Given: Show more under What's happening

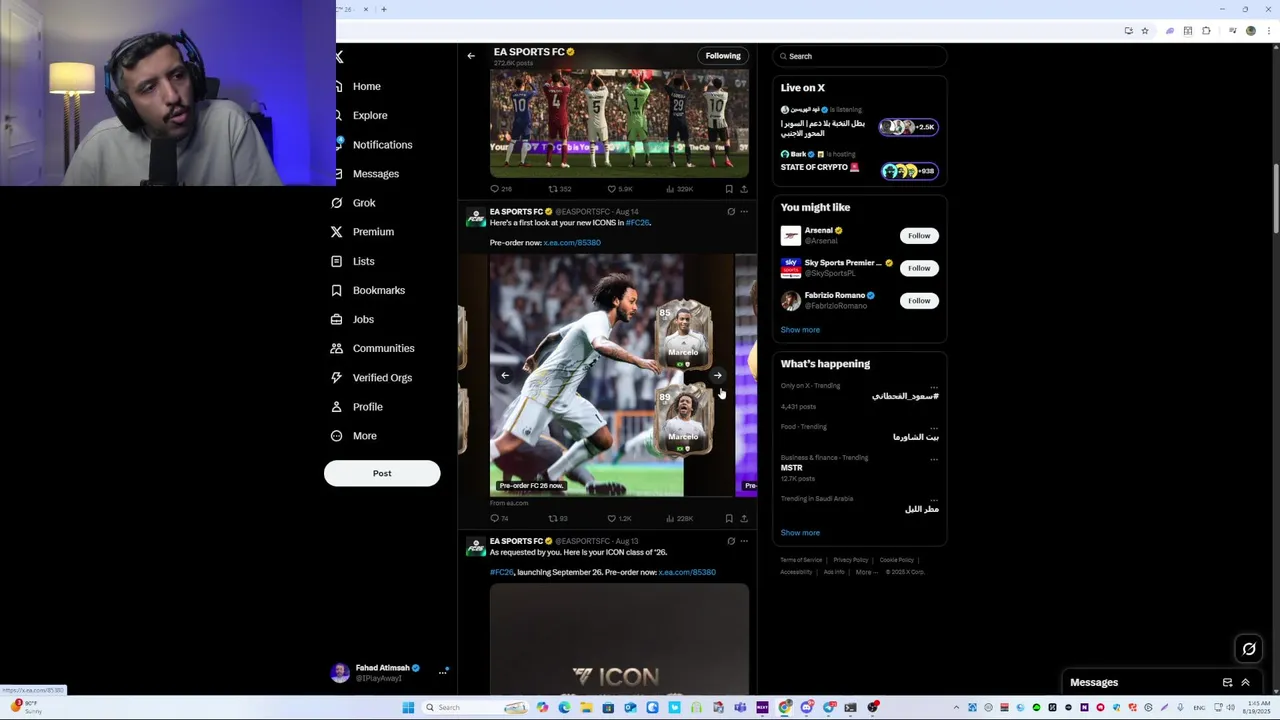Looking at the screenshot, I should click(800, 533).
